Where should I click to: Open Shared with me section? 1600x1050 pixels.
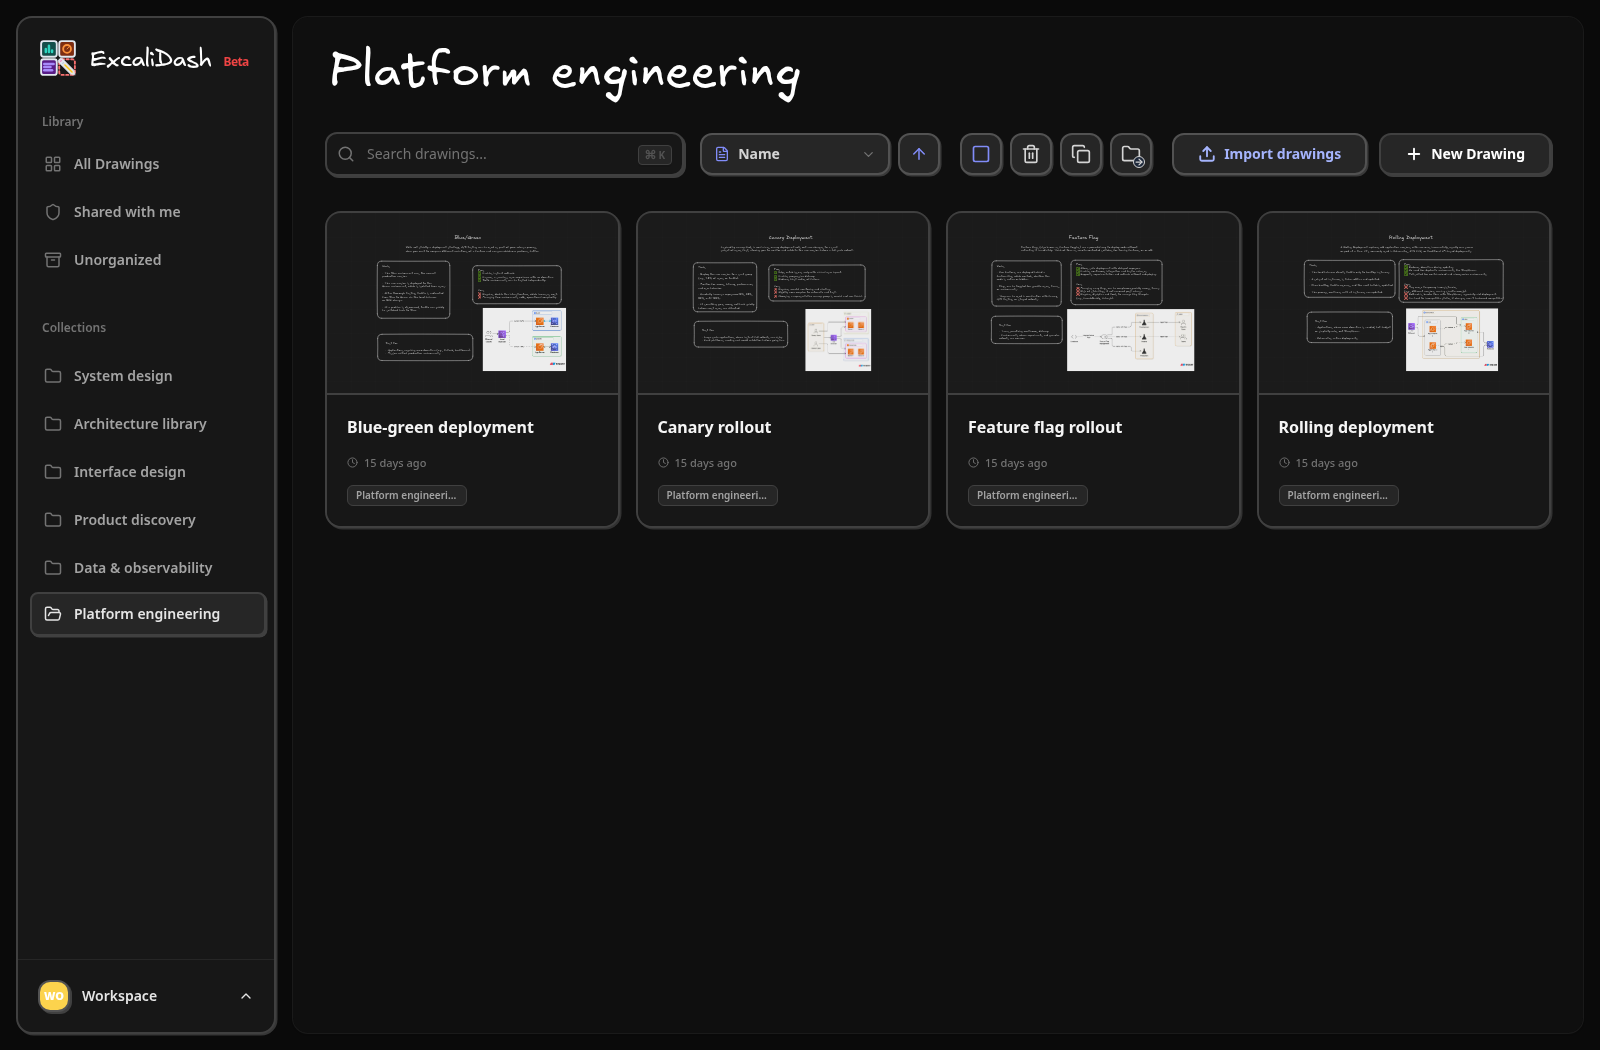coord(148,212)
